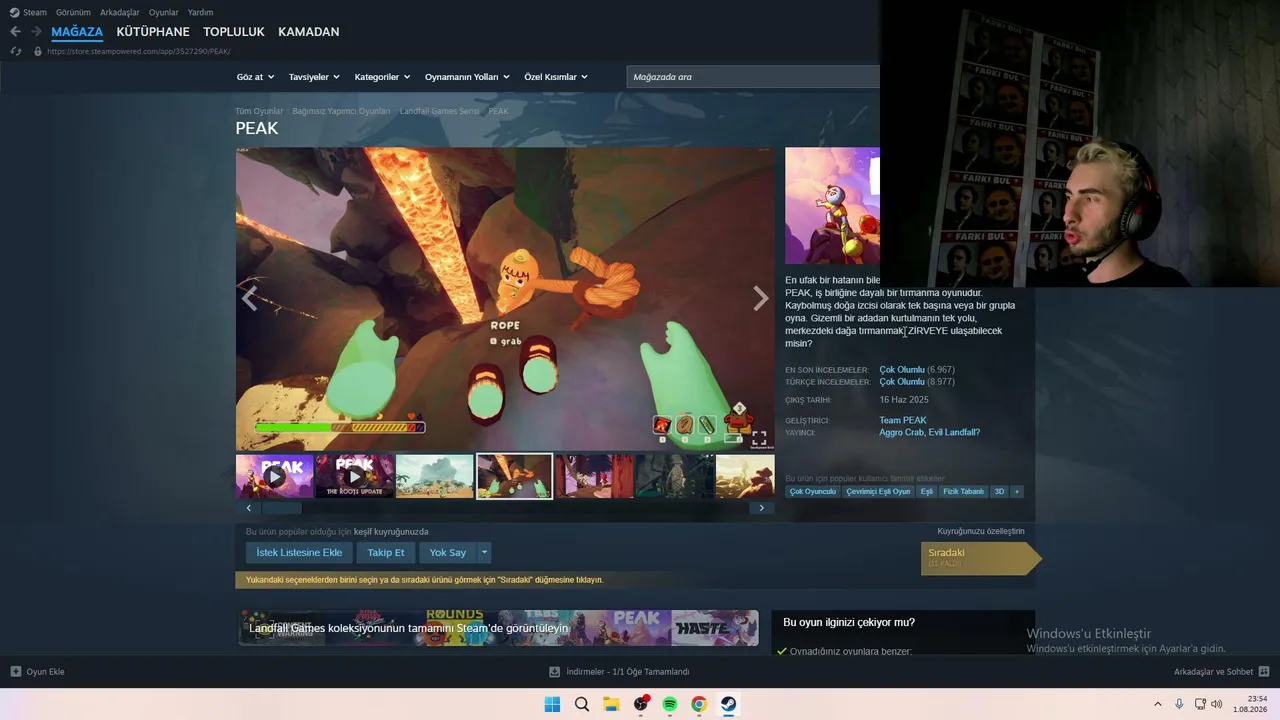Image resolution: width=1280 pixels, height=720 pixels.
Task: Expand the Kategoriler dropdown
Action: pyautogui.click(x=383, y=77)
